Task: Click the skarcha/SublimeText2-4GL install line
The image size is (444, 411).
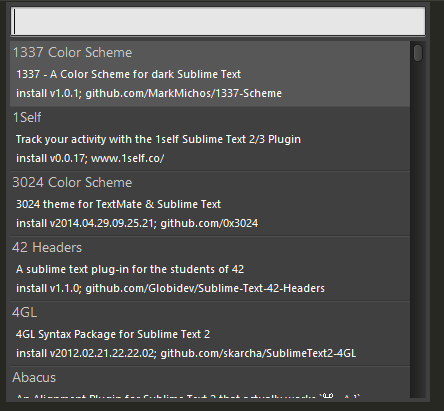Action: [x=186, y=353]
